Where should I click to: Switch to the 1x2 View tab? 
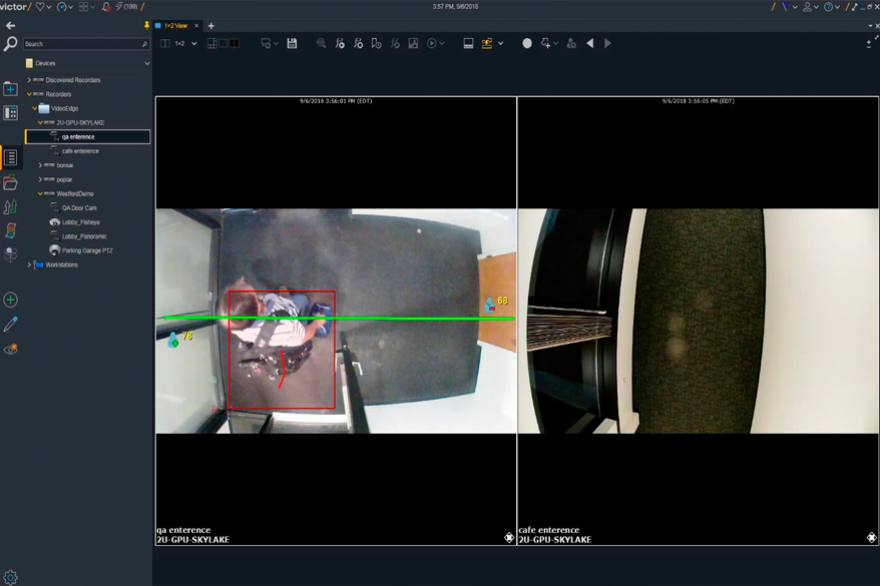(175, 25)
